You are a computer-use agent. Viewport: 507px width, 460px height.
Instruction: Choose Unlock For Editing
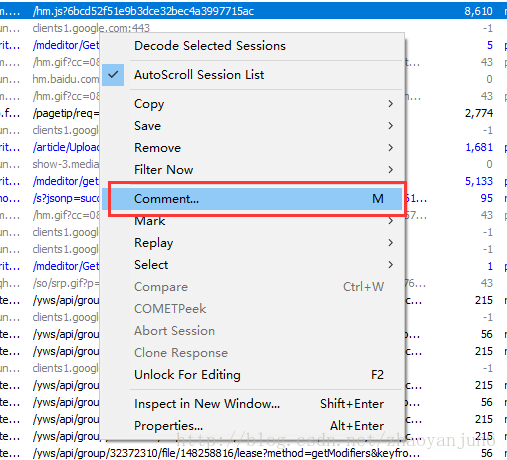pyautogui.click(x=187, y=375)
